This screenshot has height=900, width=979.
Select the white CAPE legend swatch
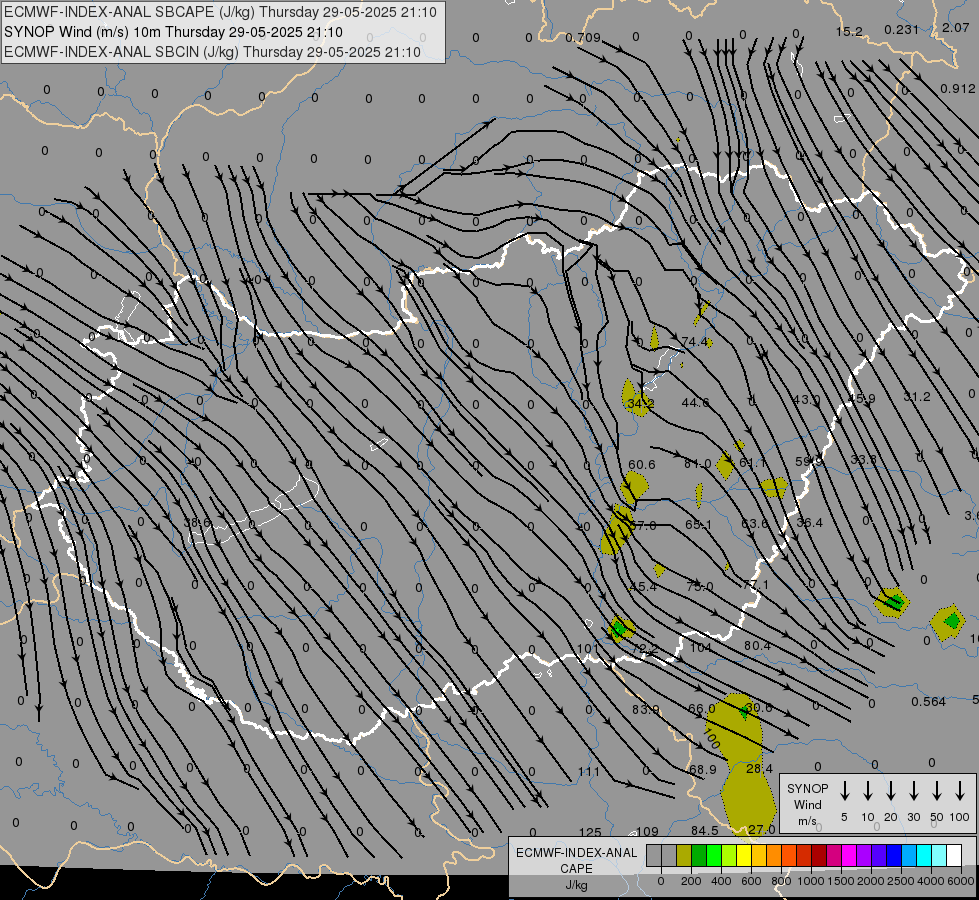click(x=955, y=856)
